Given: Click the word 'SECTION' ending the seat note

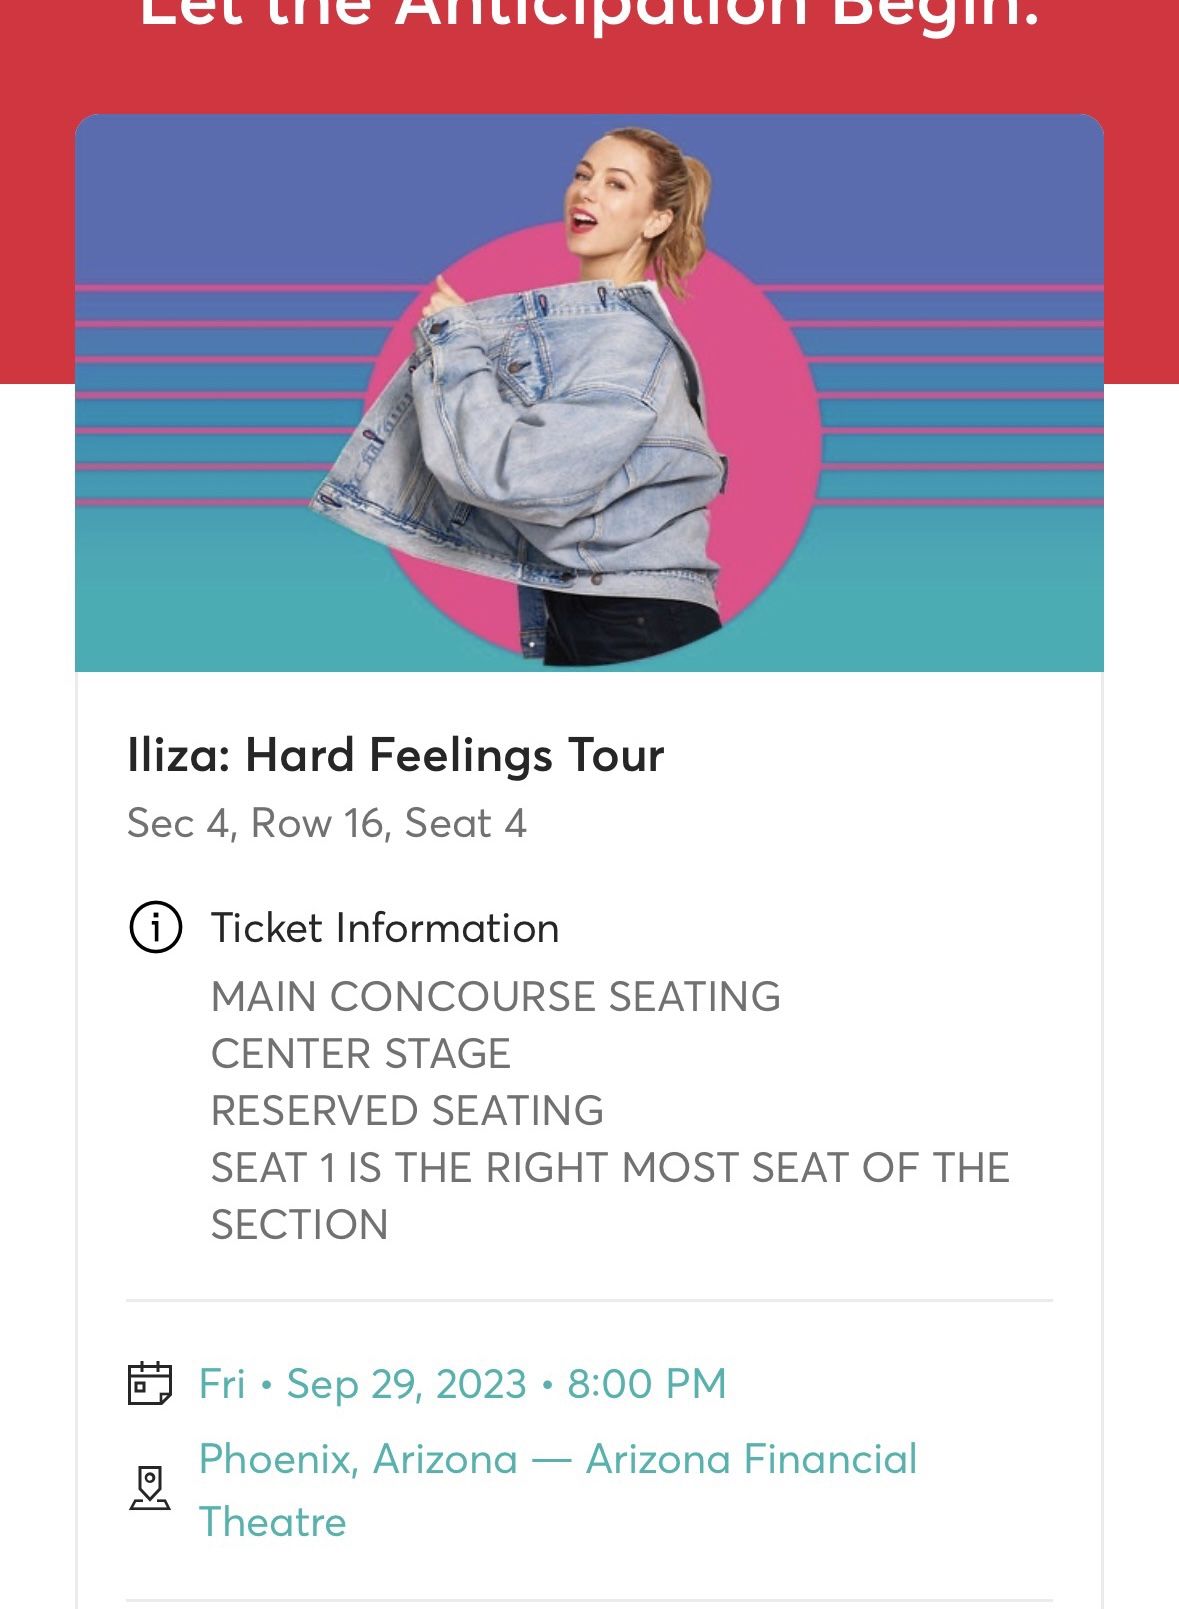Looking at the screenshot, I should (x=299, y=1224).
